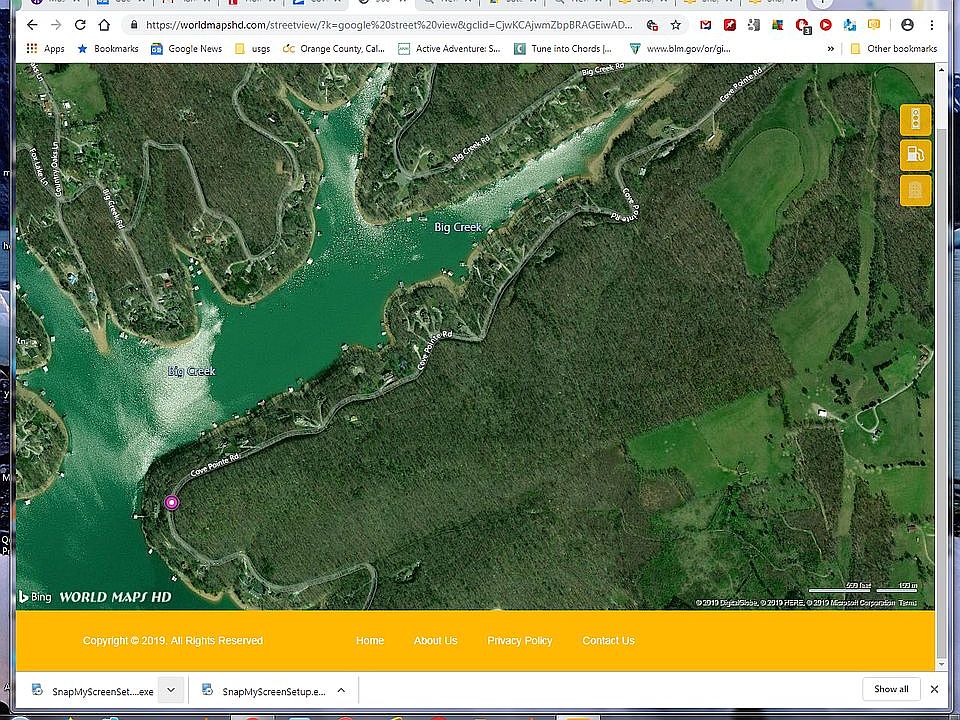Click Show all downloads button
Image resolution: width=960 pixels, height=720 pixels.
click(x=890, y=689)
